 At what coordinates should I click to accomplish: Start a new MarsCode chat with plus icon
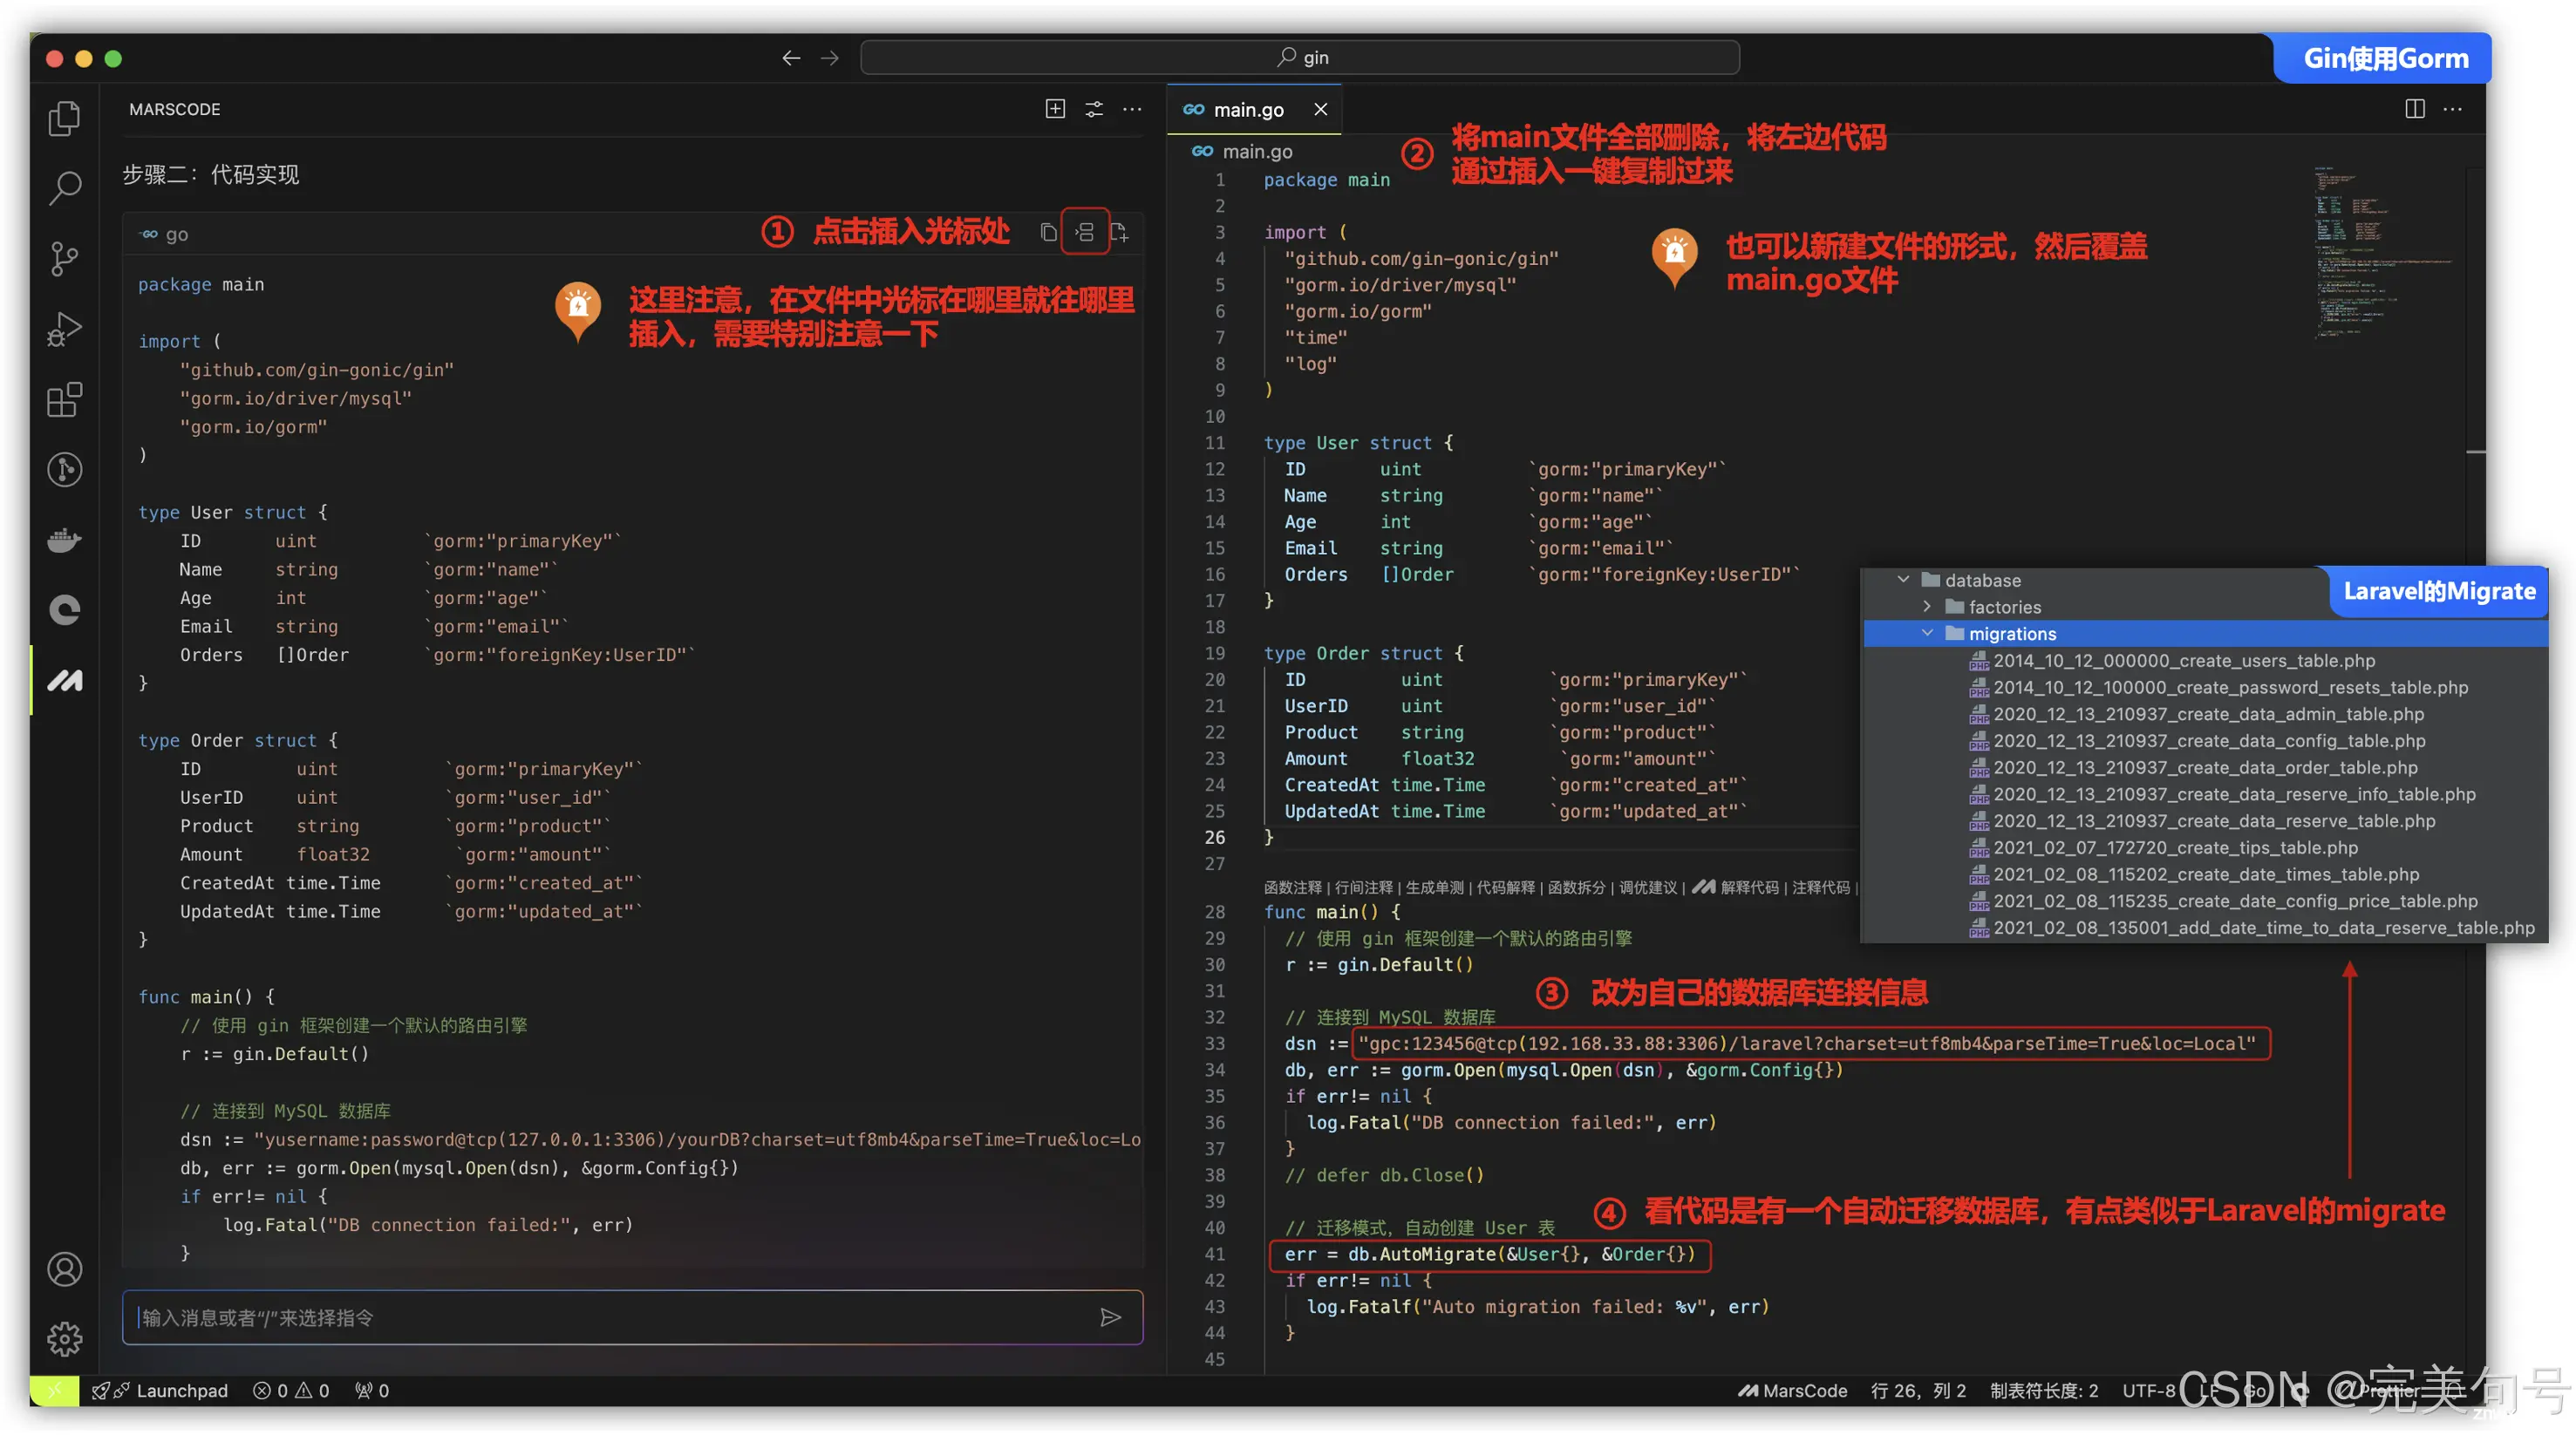(1055, 109)
